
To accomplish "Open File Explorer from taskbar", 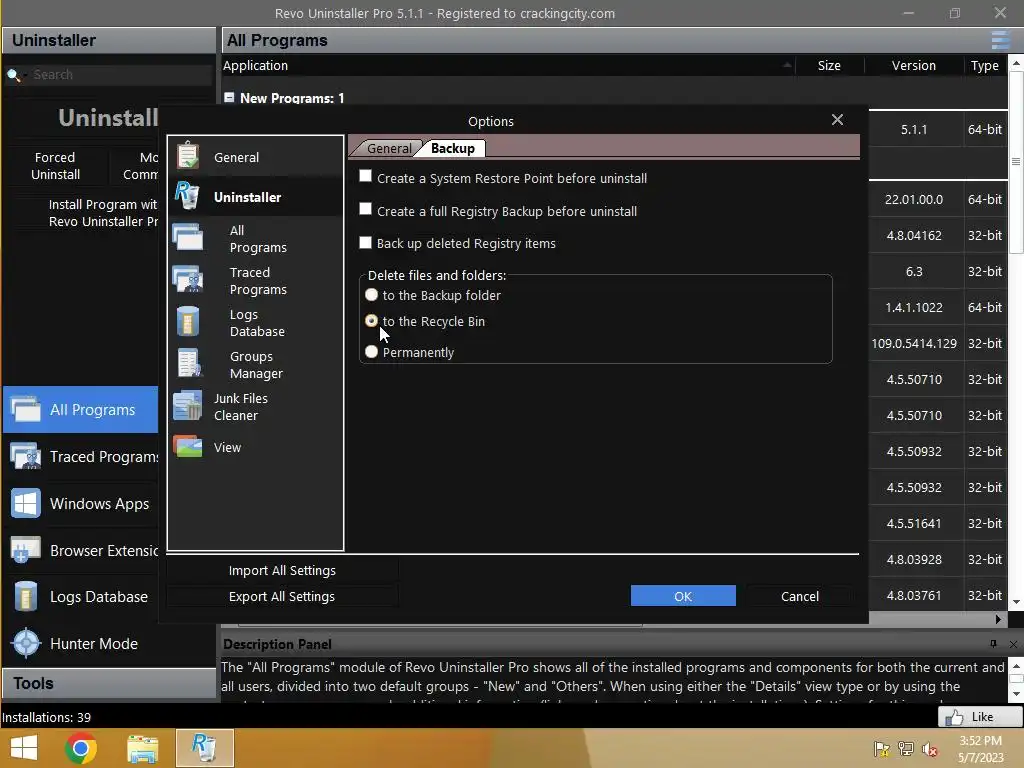I will coord(142,749).
